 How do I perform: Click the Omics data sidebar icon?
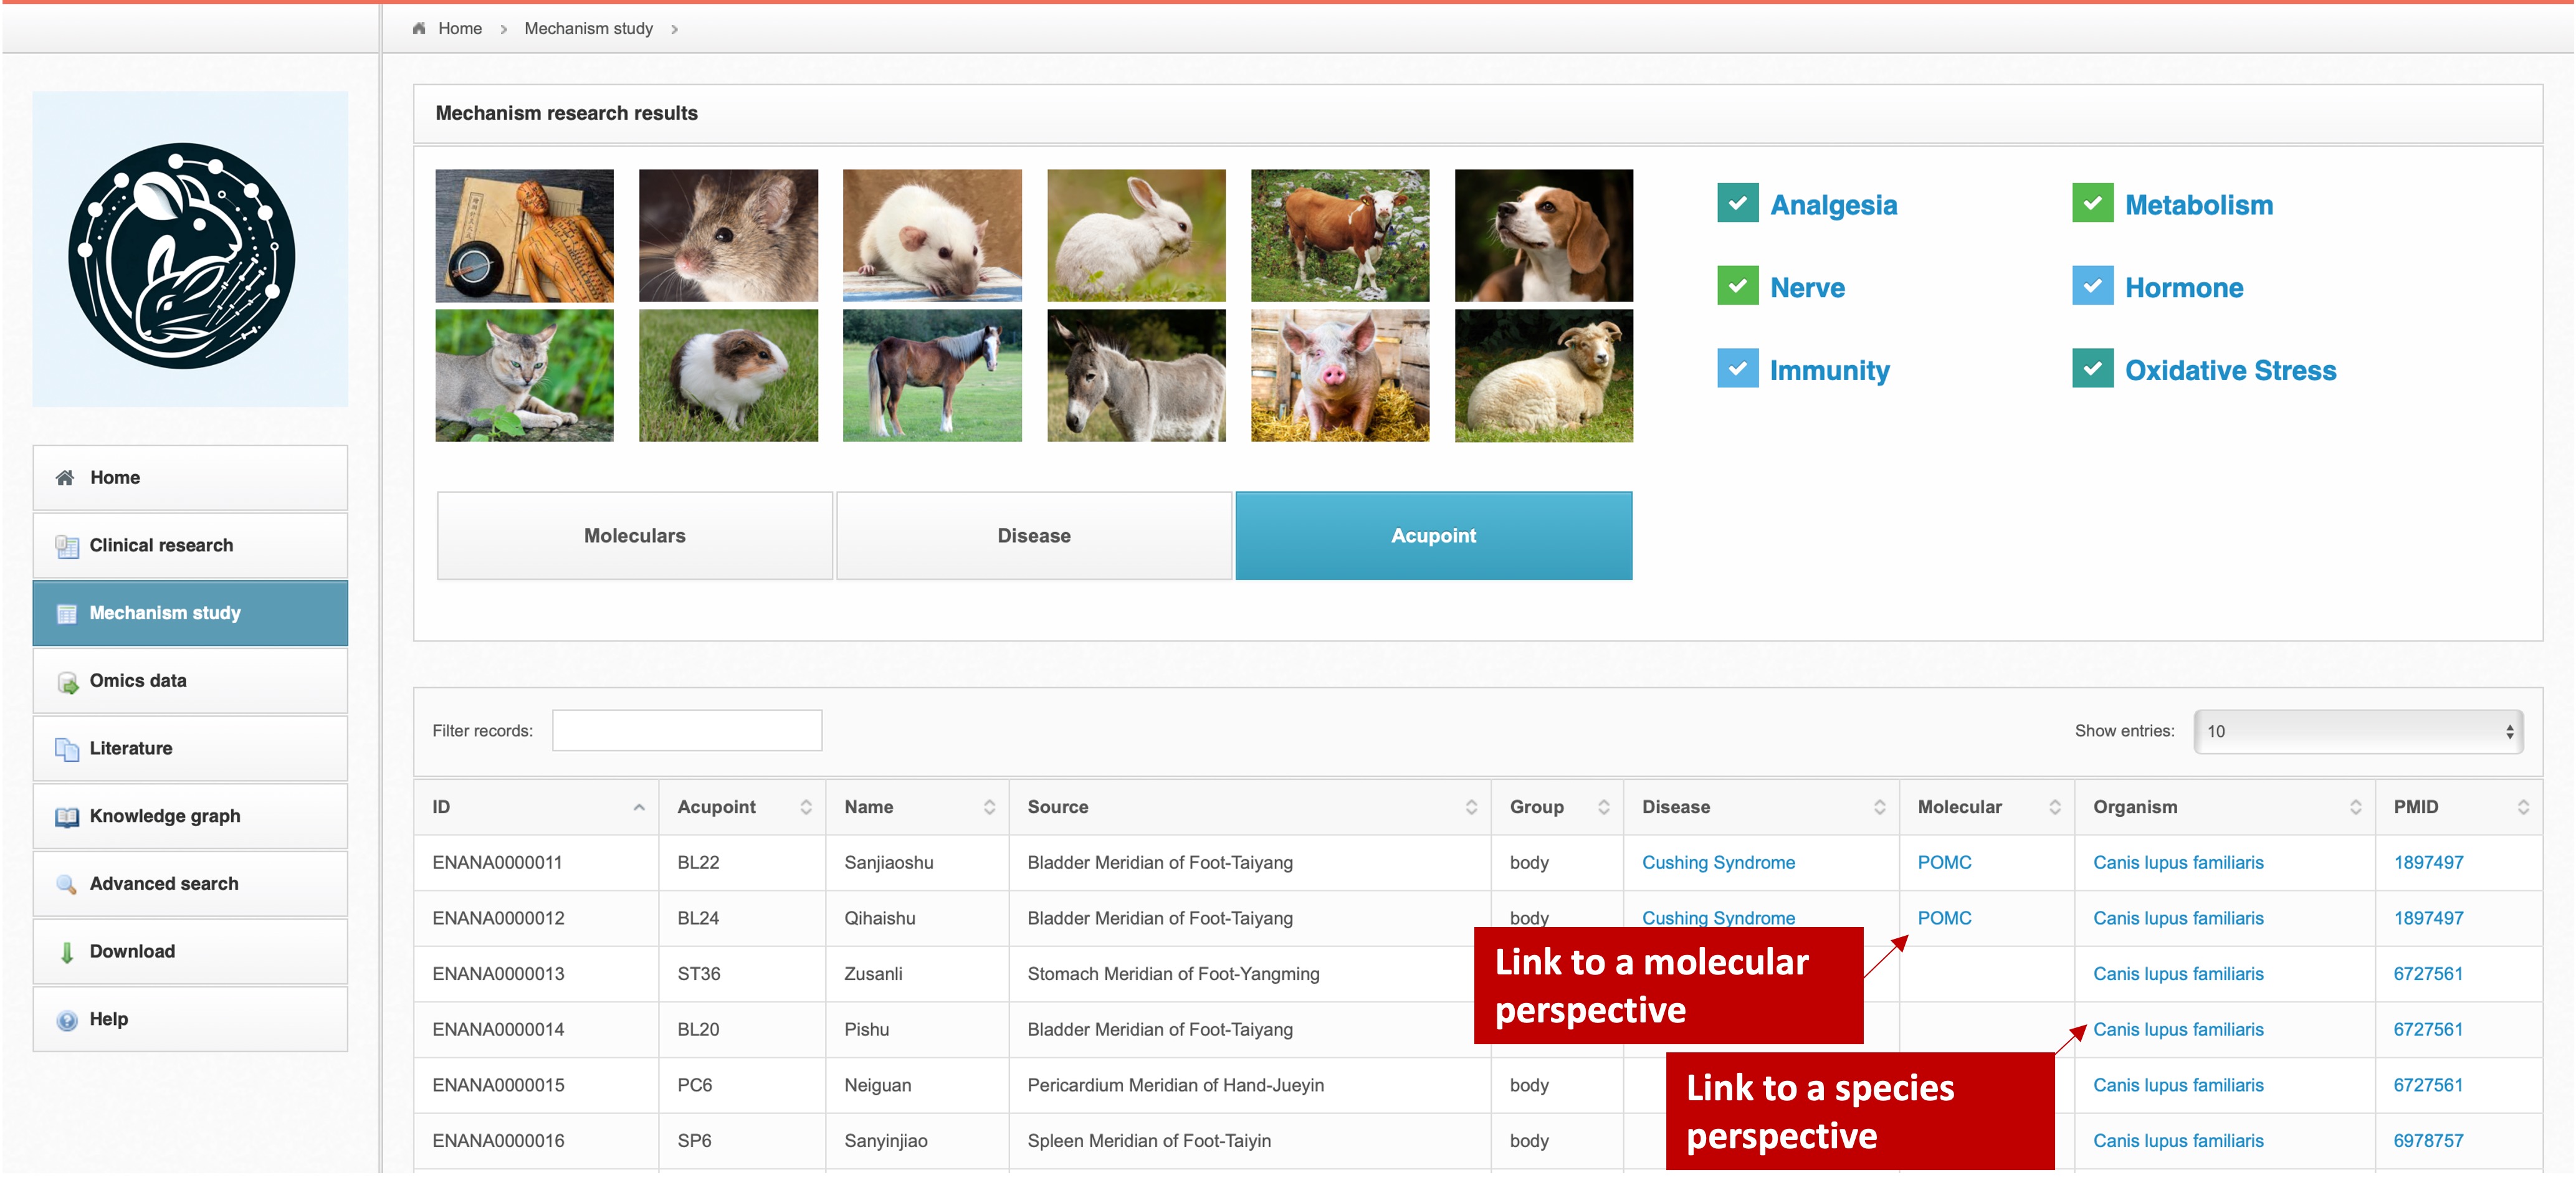pyautogui.click(x=67, y=682)
